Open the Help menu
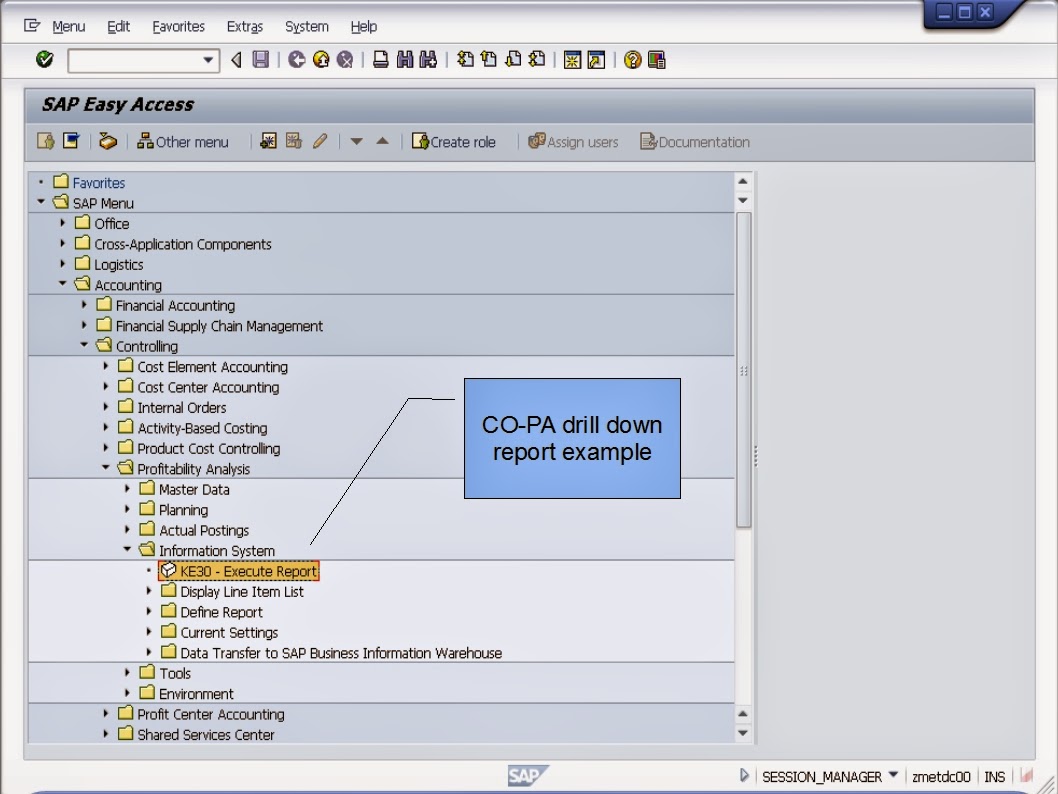 363,26
